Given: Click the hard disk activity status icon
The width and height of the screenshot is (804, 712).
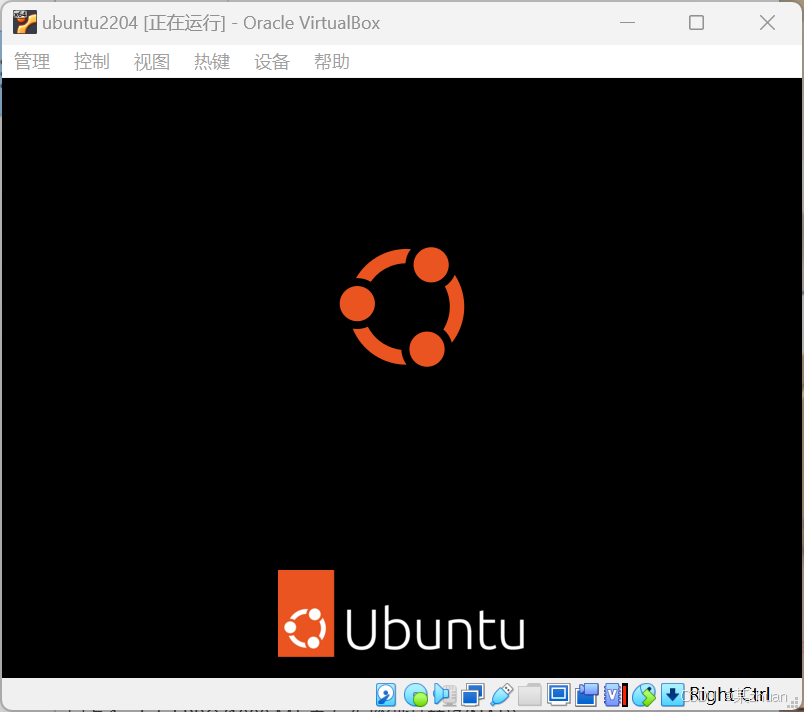Looking at the screenshot, I should [386, 695].
